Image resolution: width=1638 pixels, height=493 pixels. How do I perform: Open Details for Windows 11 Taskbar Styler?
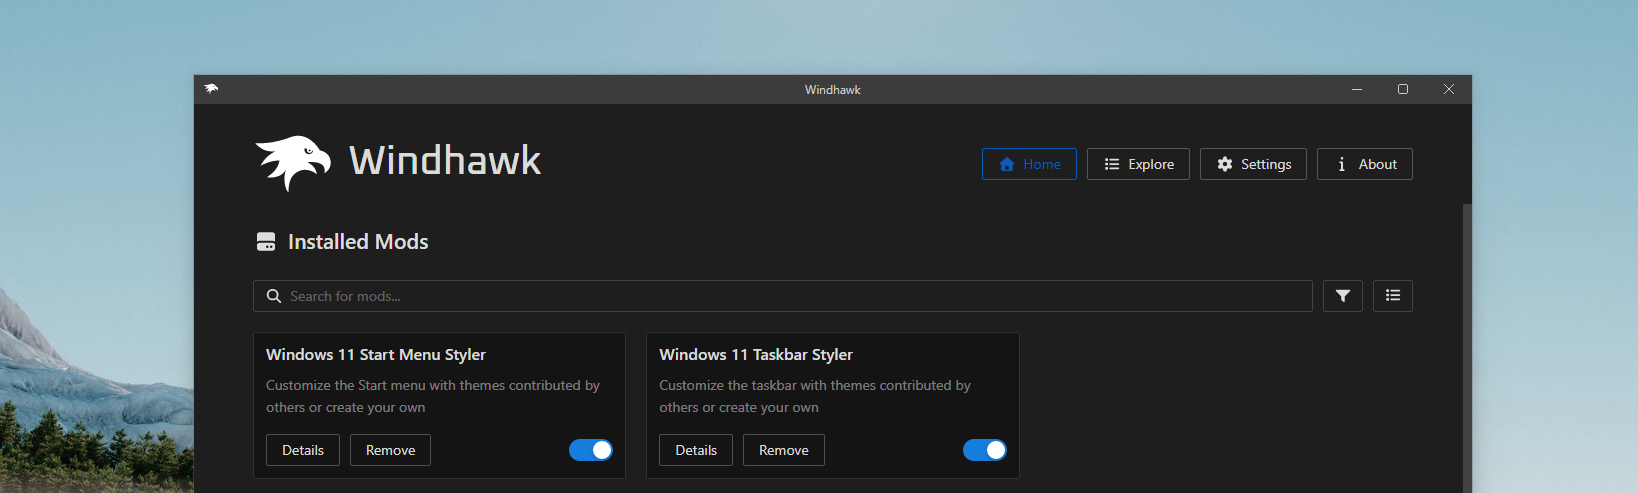click(x=696, y=450)
